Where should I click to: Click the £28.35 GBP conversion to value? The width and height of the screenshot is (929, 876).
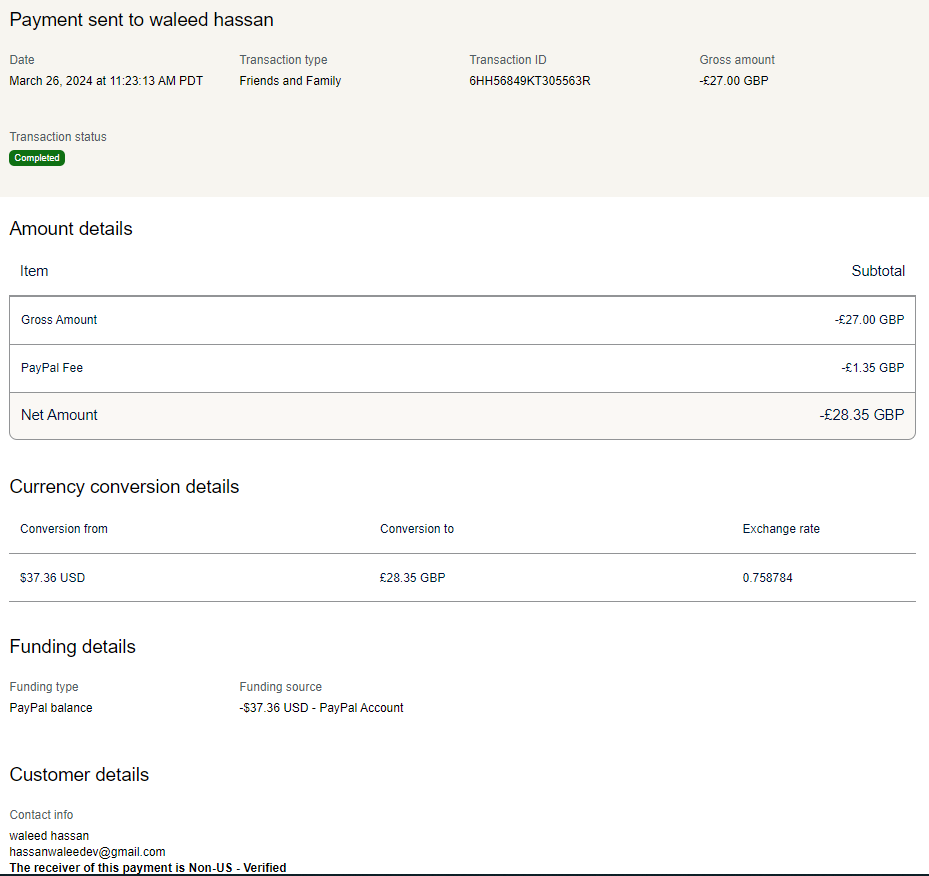412,578
